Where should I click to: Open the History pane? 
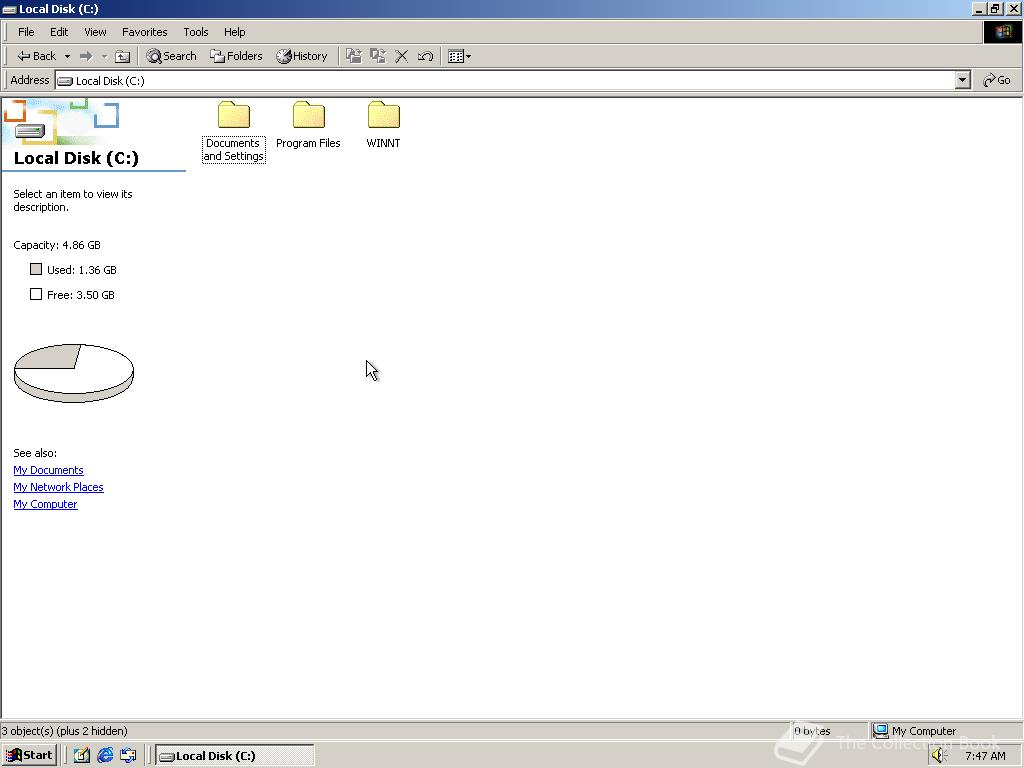302,56
